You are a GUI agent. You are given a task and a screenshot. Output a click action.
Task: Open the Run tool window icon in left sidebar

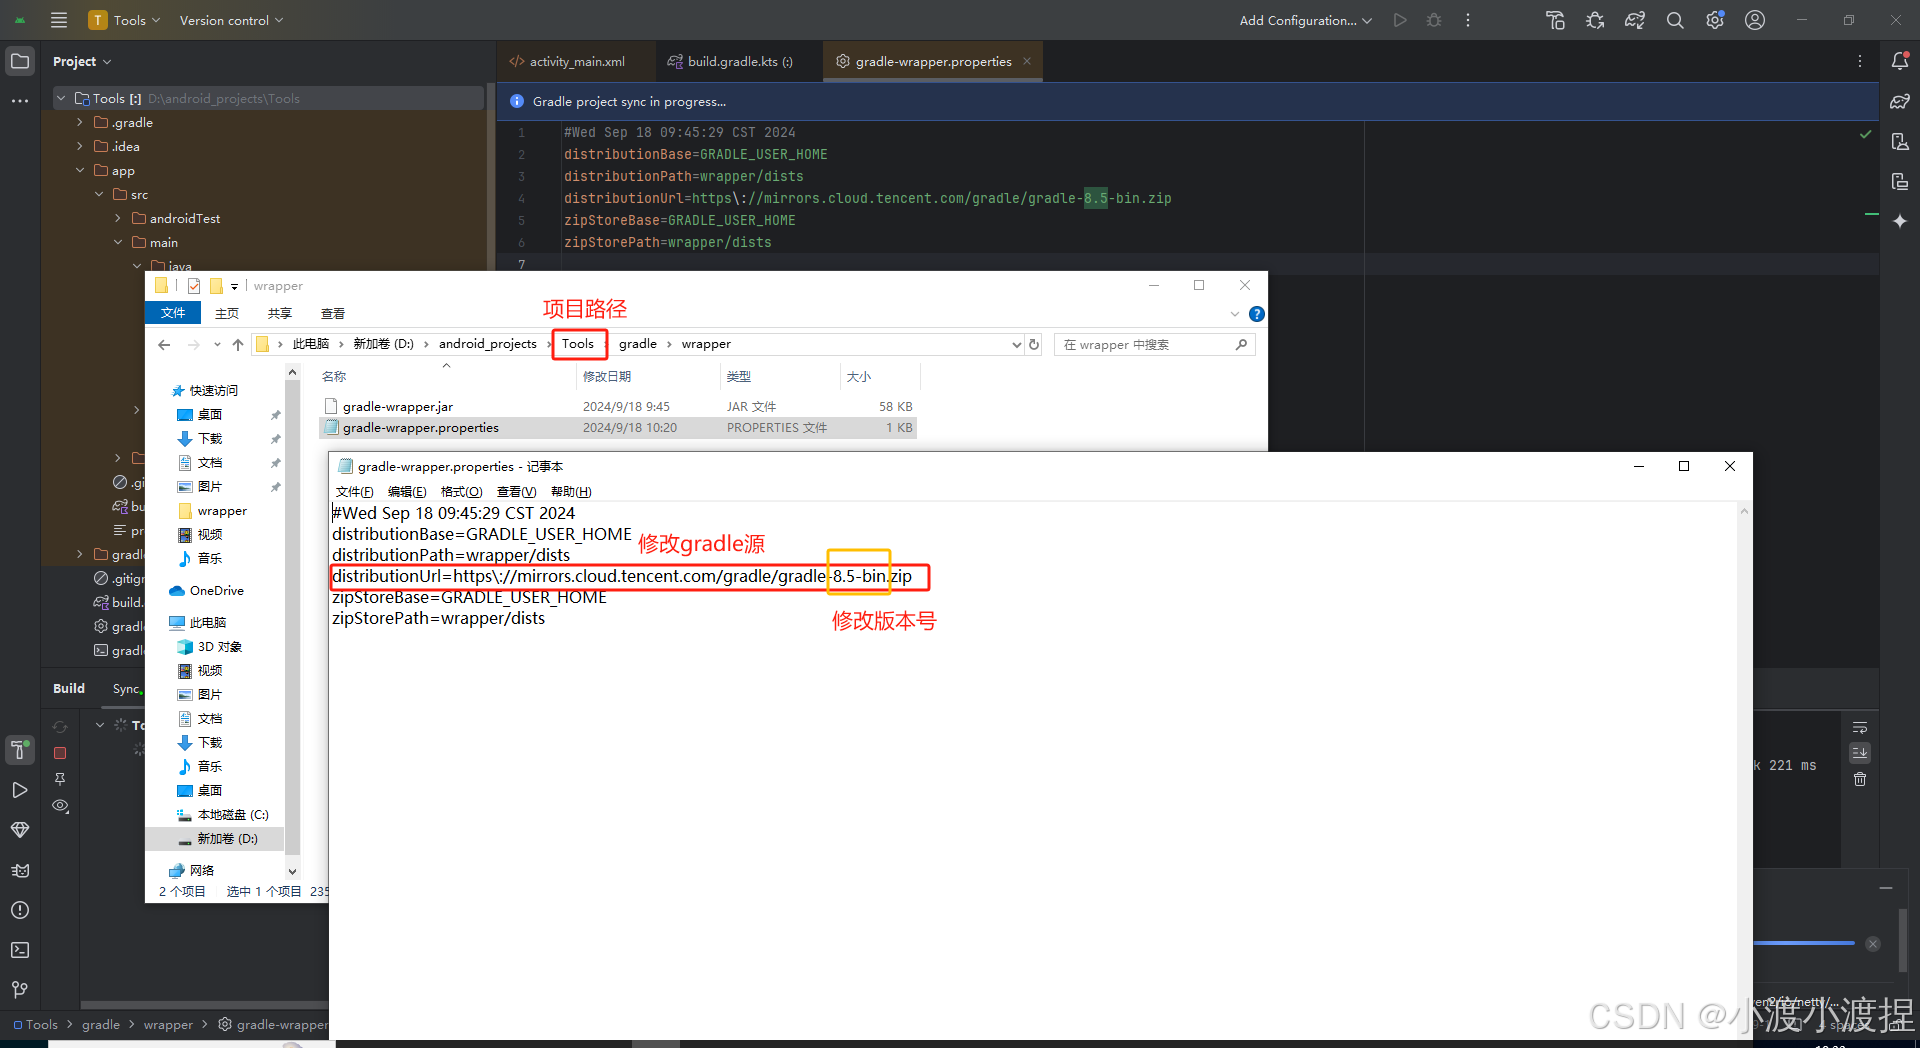point(20,790)
